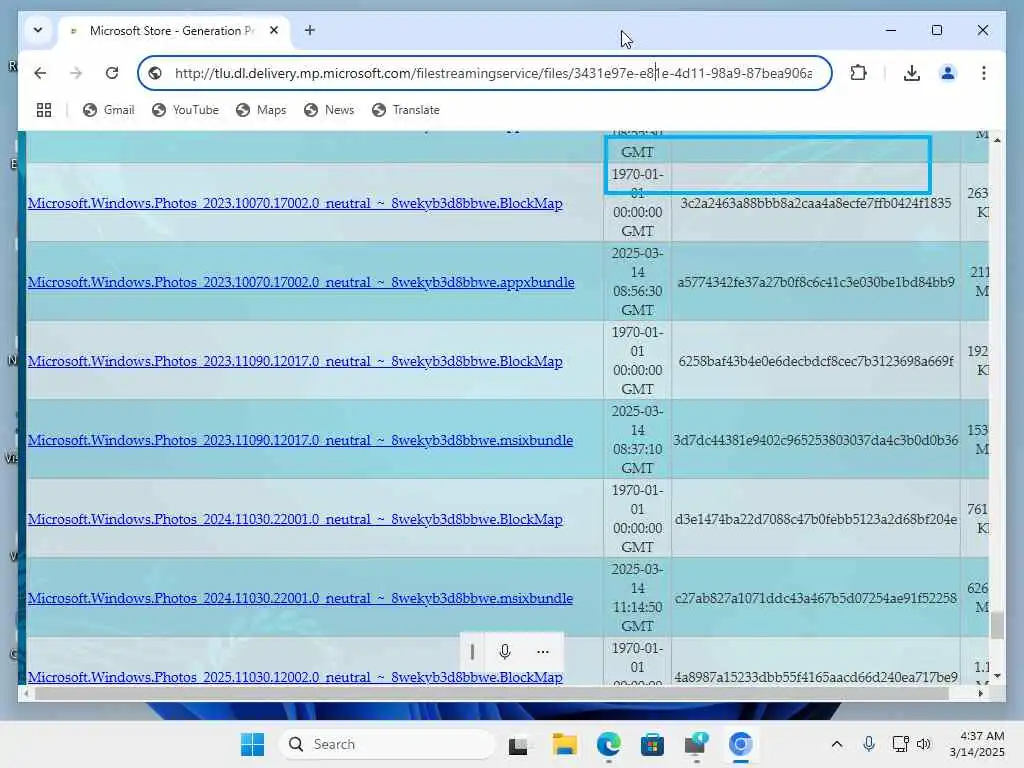Click the scroll down arrow of page
1024x768 pixels.
(997, 676)
